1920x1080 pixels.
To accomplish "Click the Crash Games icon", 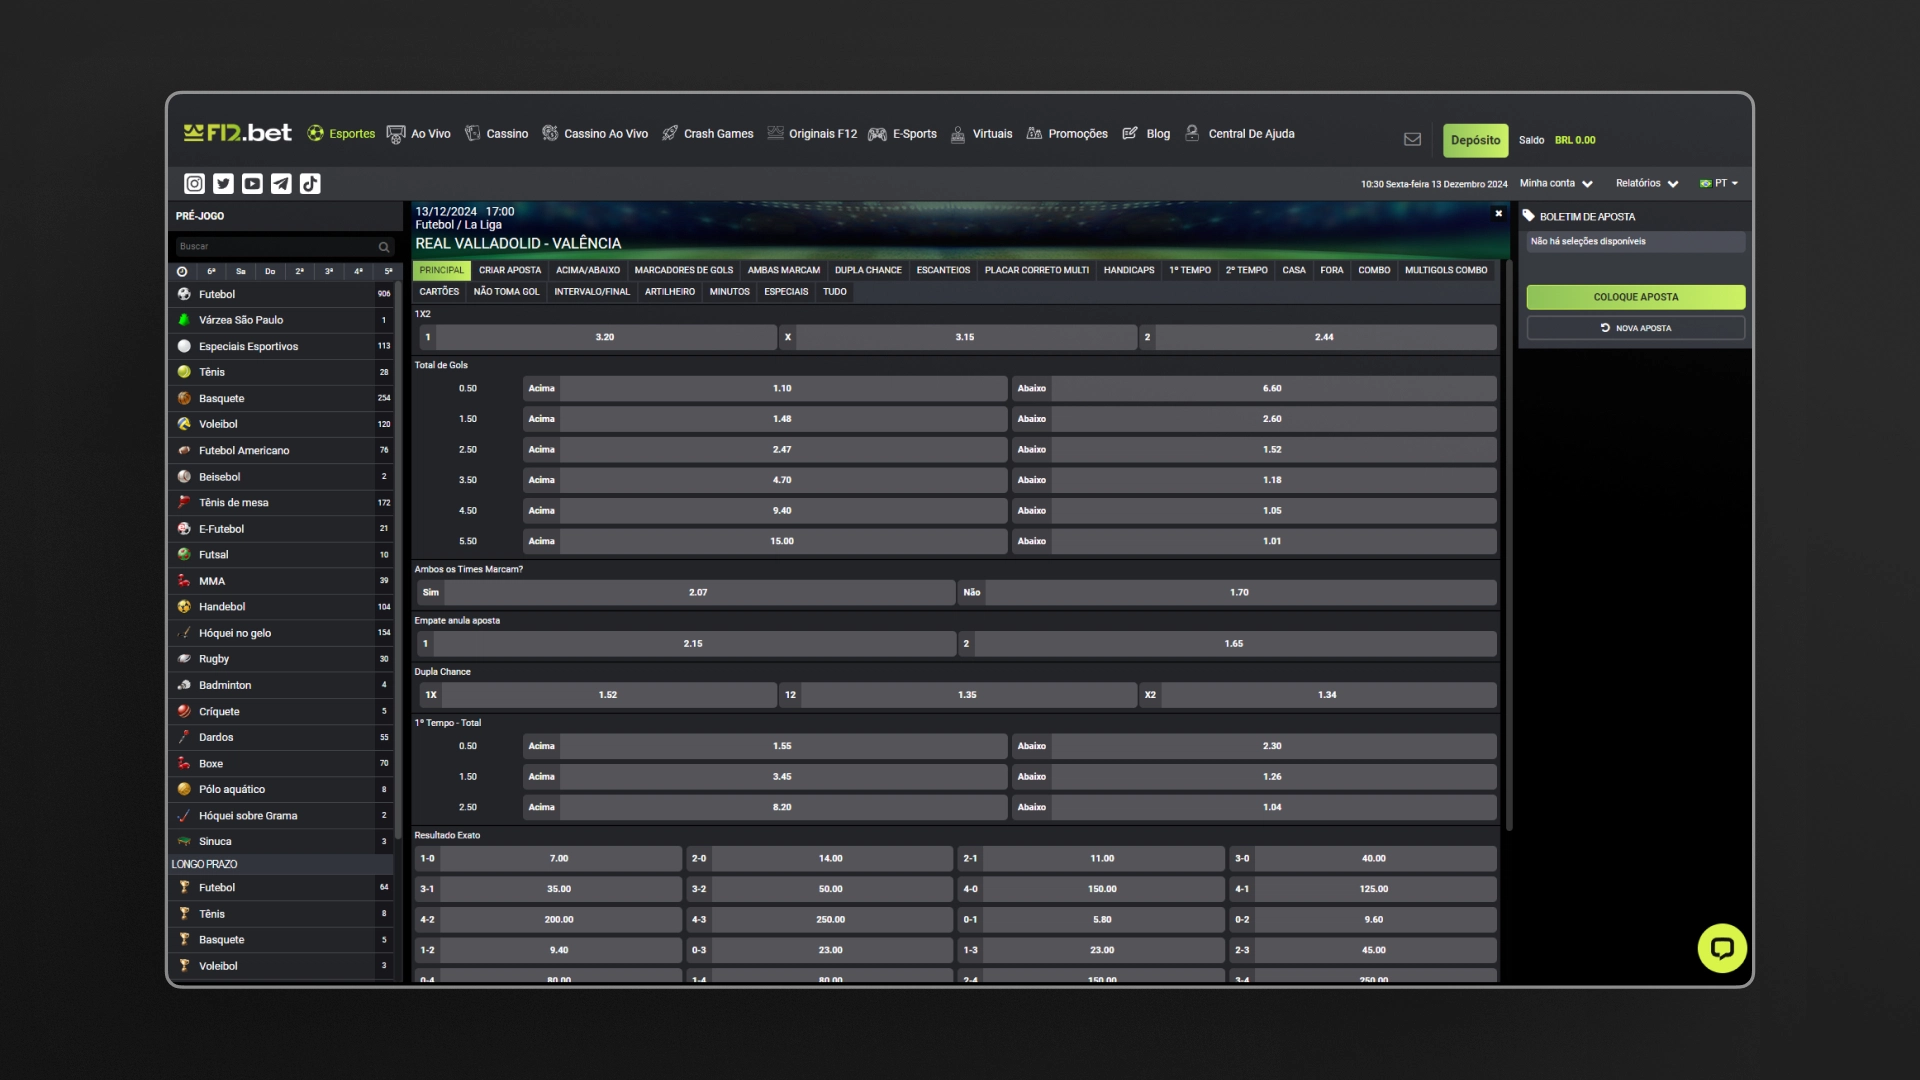I will pyautogui.click(x=669, y=133).
